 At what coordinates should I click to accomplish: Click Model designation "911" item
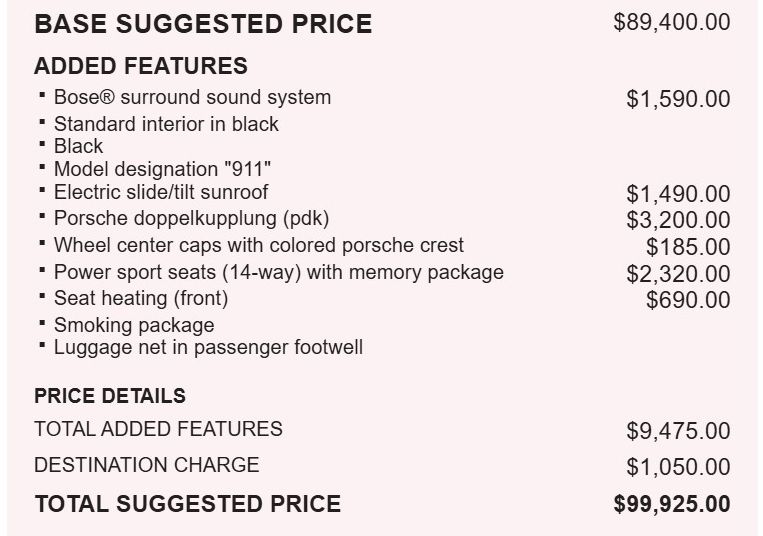pos(162,169)
